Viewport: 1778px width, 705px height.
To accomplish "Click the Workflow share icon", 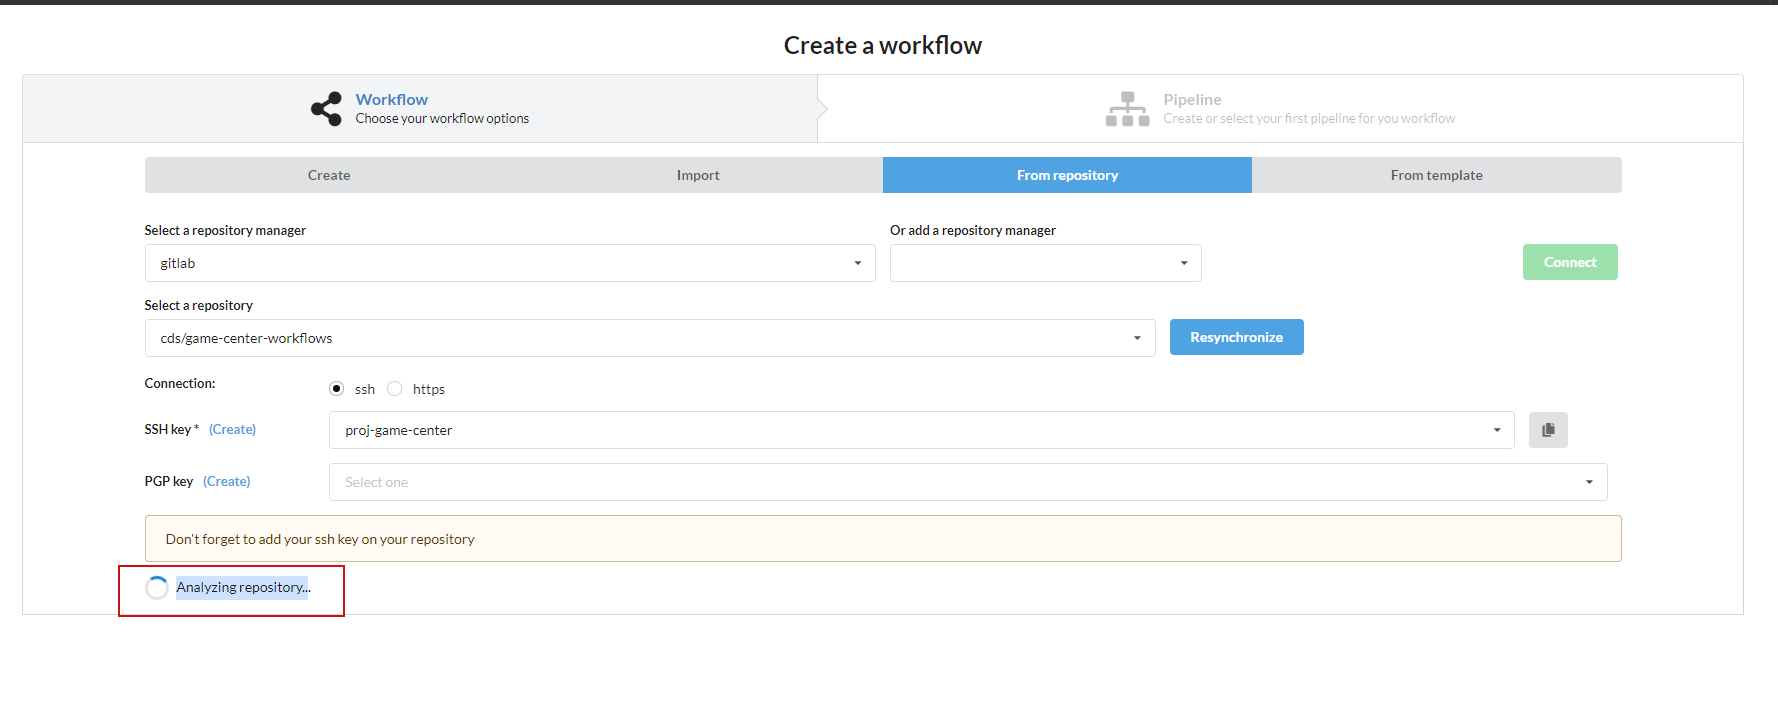I will [x=326, y=109].
